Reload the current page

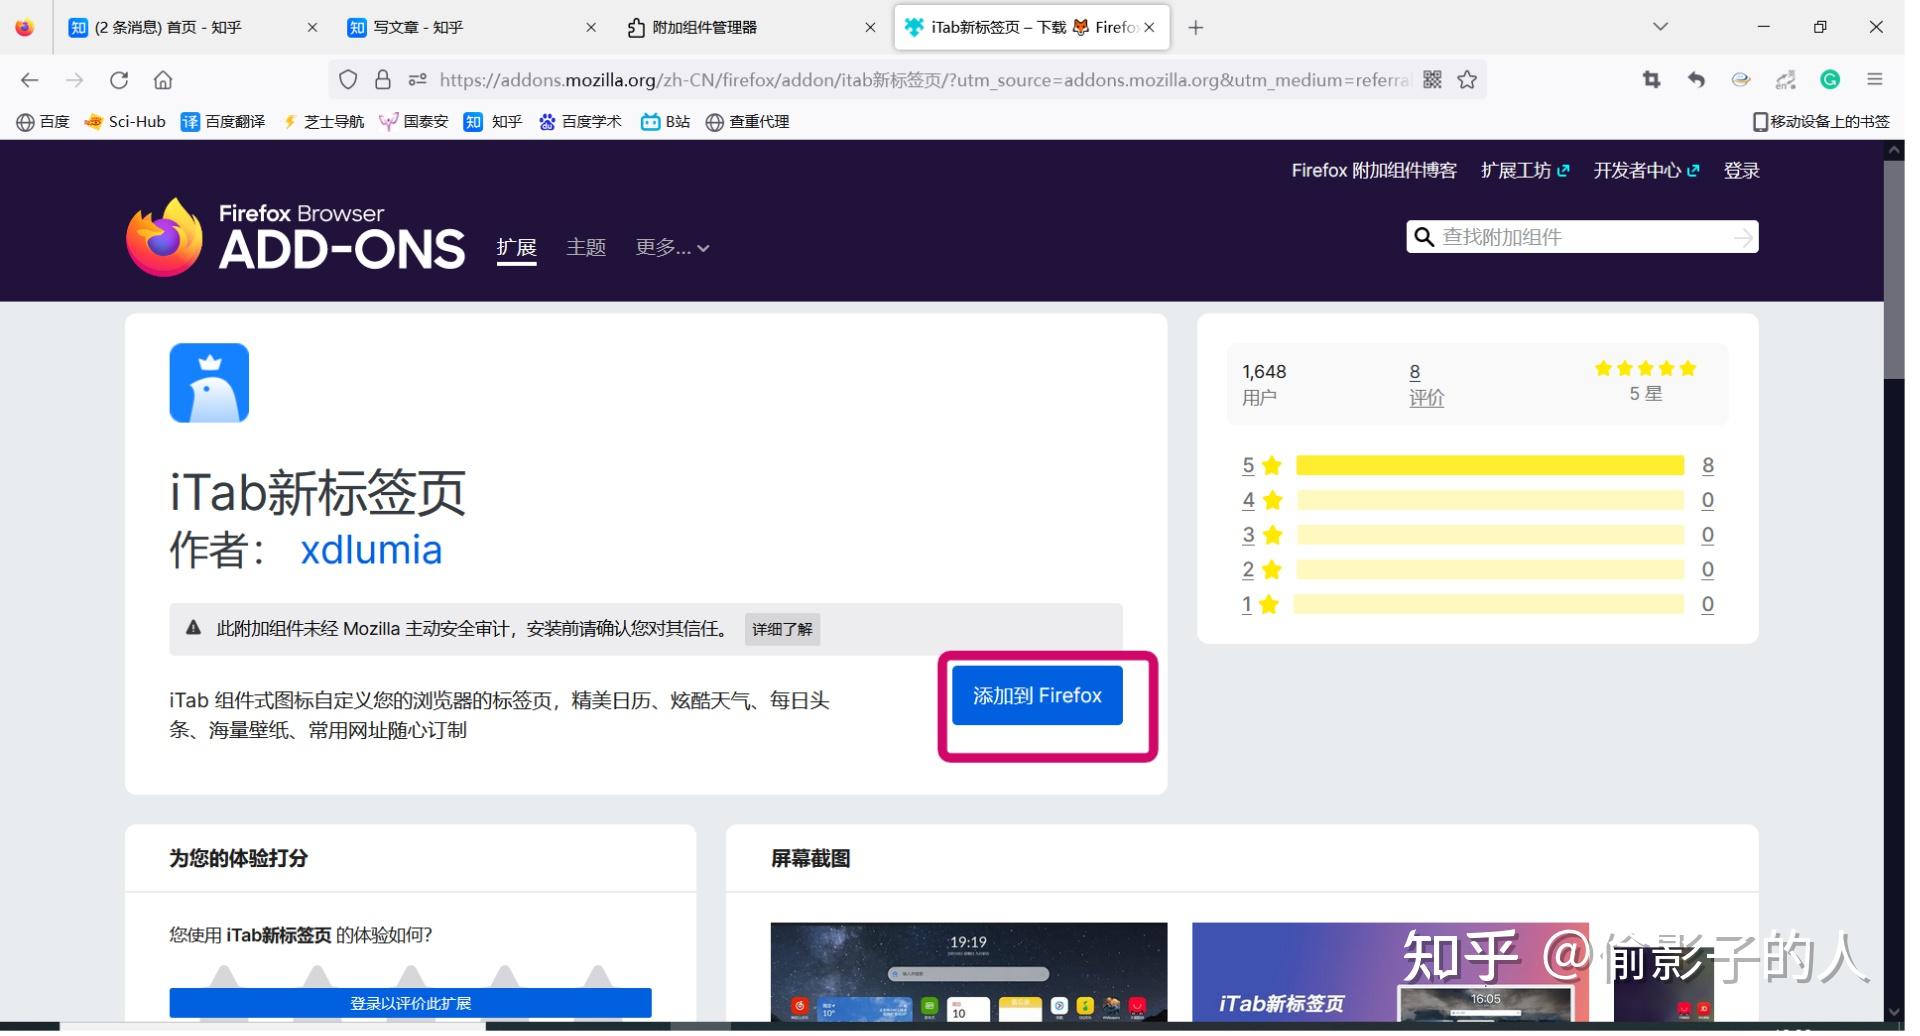119,79
